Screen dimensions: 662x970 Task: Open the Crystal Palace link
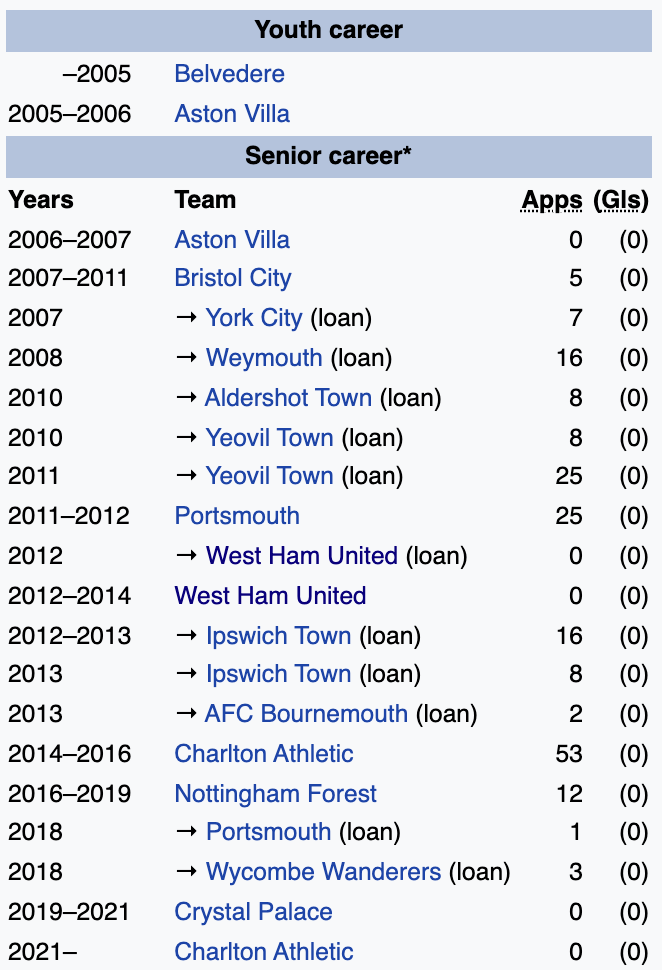pyautogui.click(x=253, y=912)
